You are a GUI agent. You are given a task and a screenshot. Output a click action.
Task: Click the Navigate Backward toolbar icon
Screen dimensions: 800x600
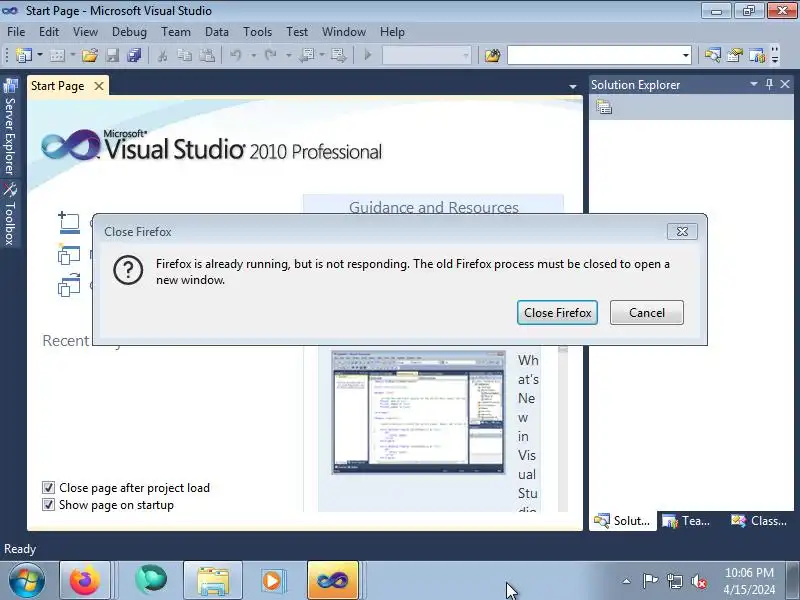click(x=307, y=55)
